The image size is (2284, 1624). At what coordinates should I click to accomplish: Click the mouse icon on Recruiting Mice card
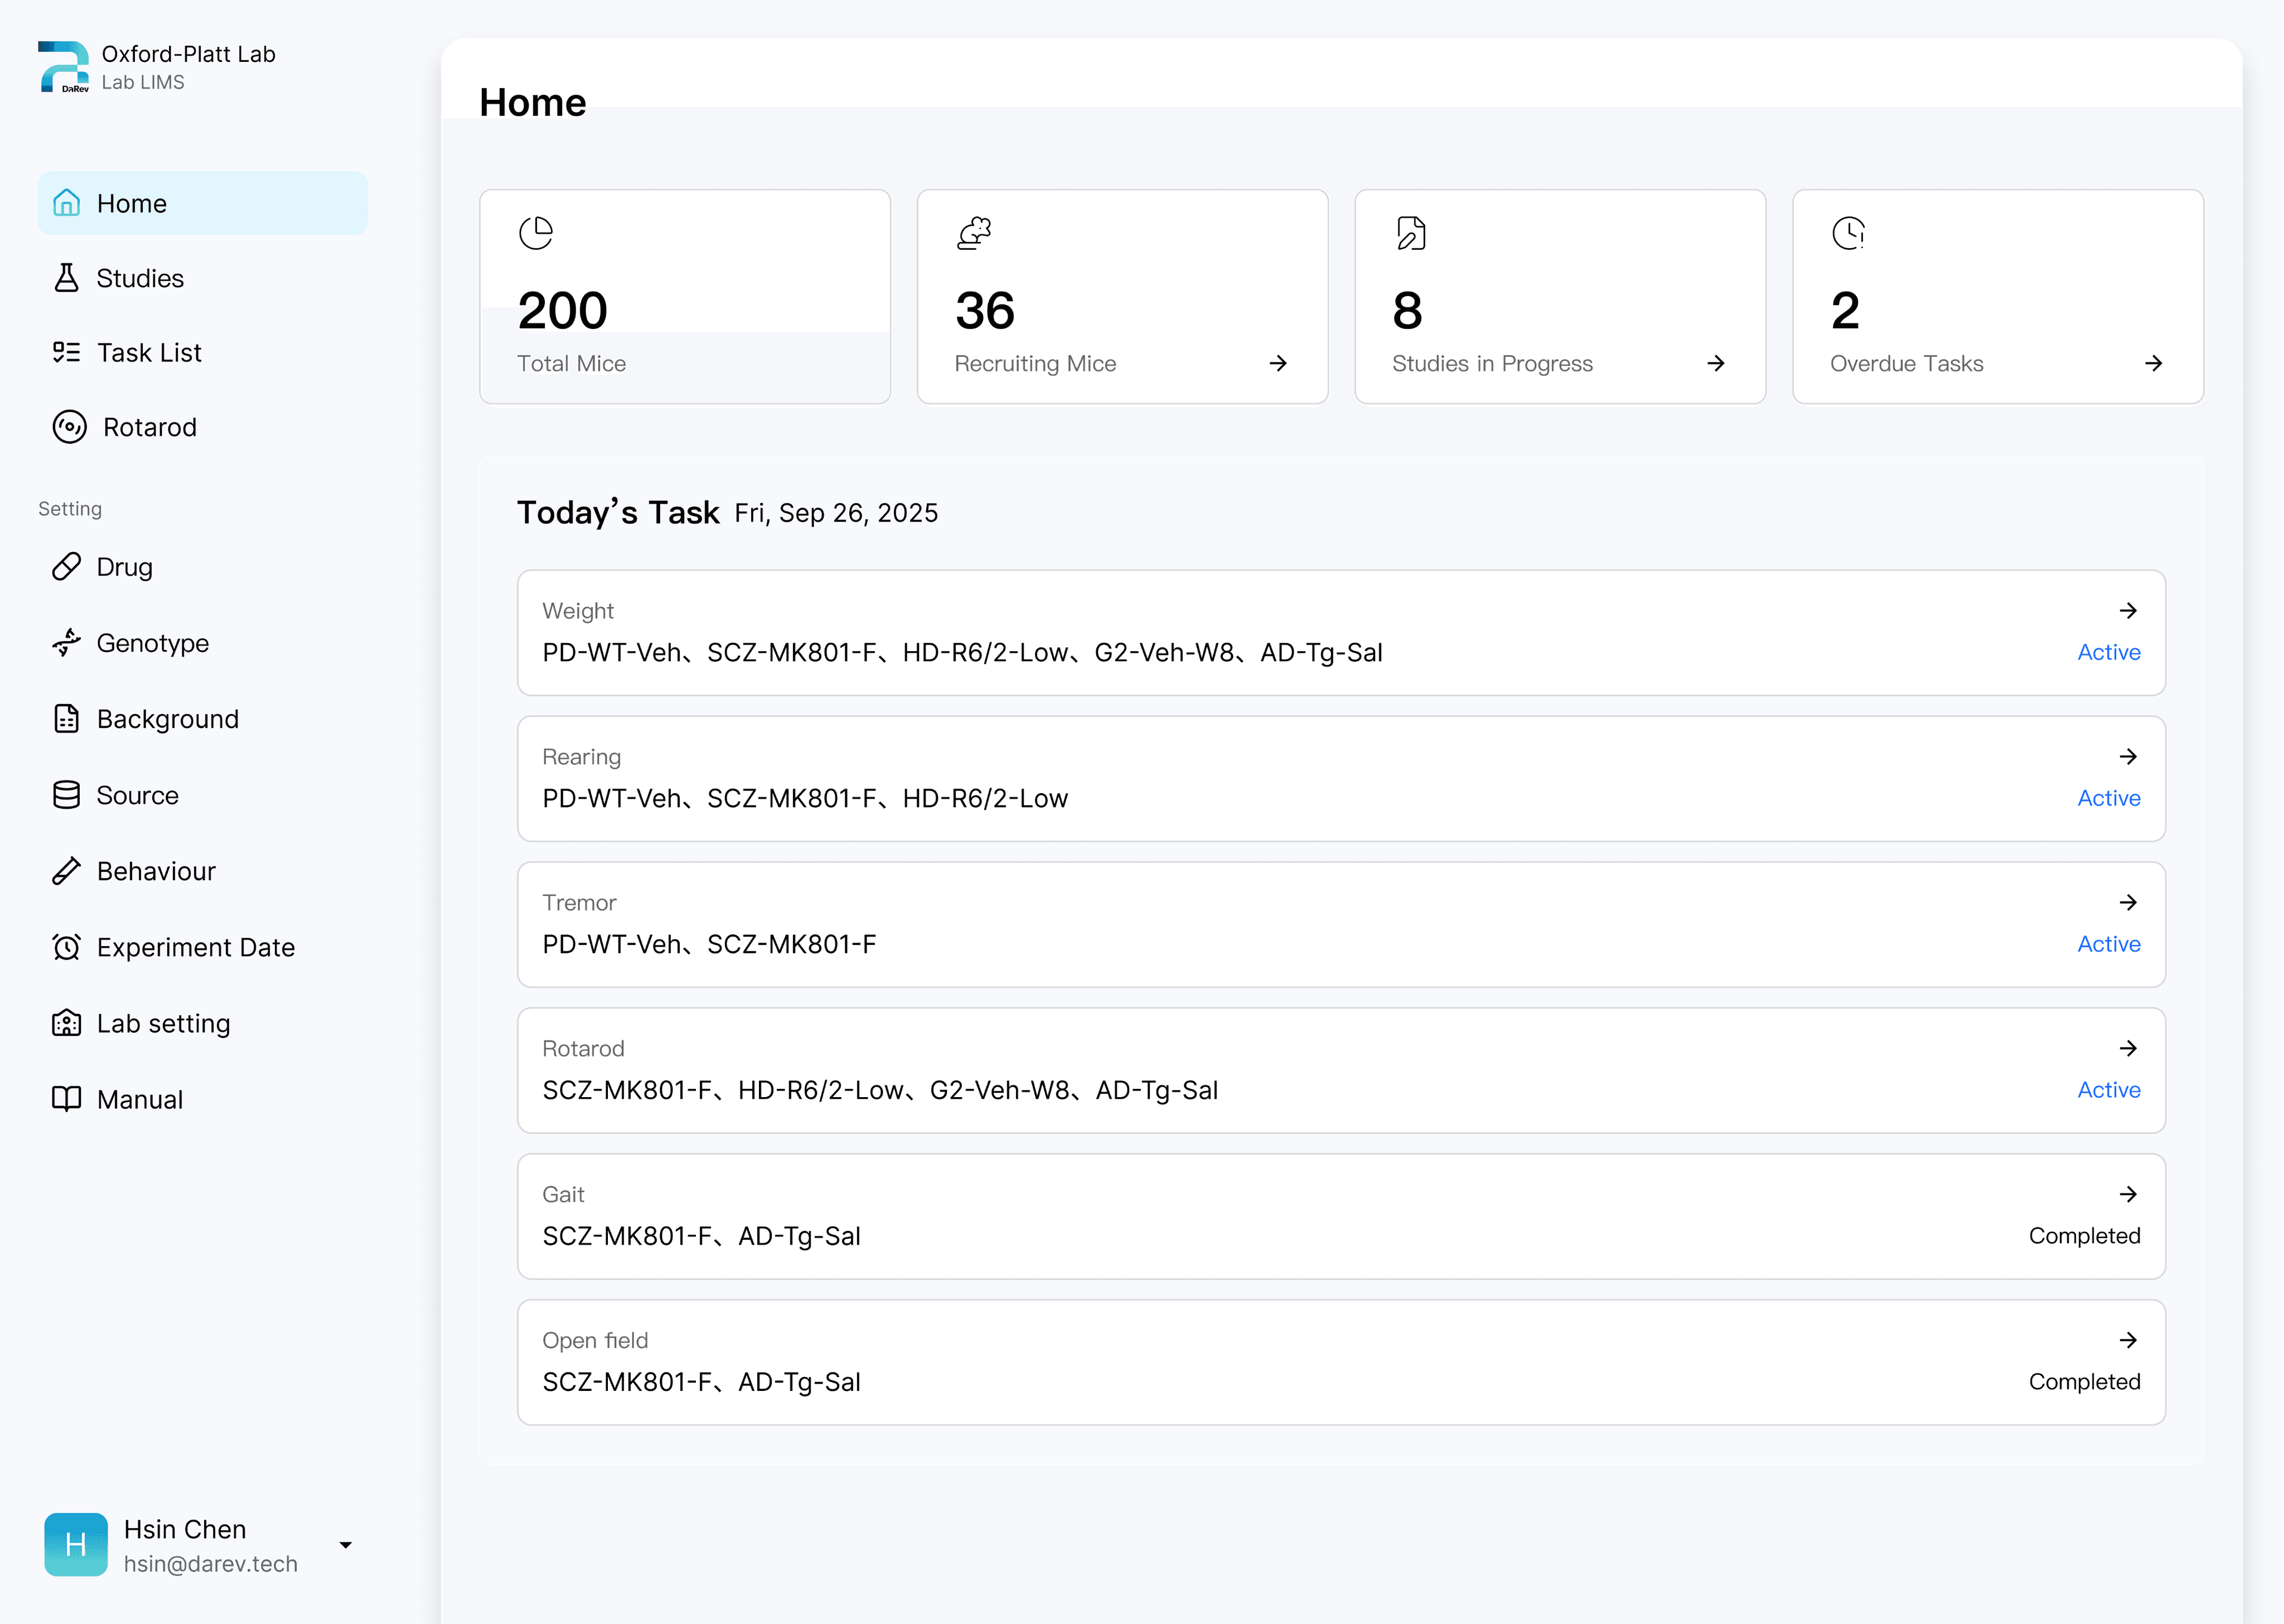click(x=974, y=233)
